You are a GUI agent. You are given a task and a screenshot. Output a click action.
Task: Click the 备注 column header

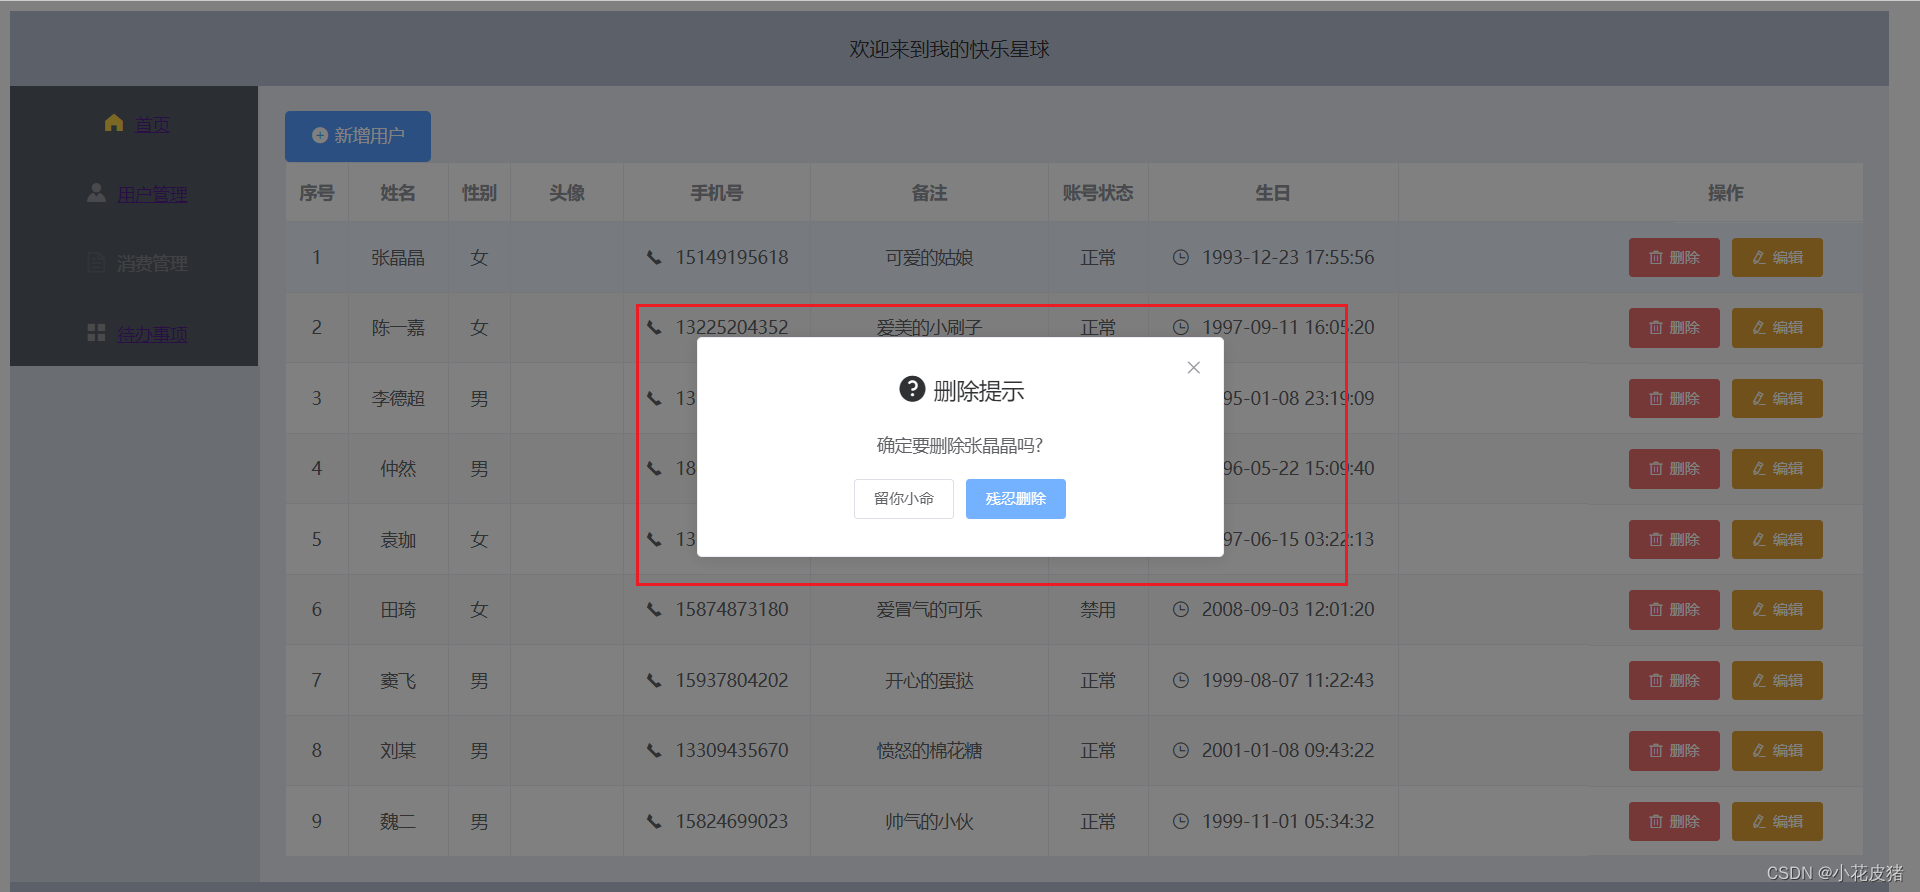click(x=929, y=193)
